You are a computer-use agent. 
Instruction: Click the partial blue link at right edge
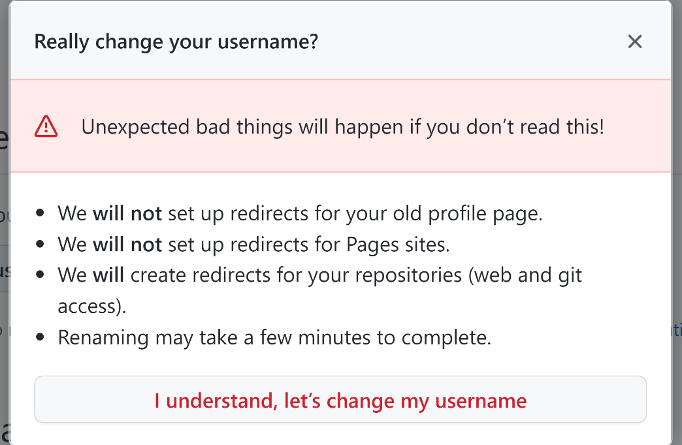(x=677, y=331)
